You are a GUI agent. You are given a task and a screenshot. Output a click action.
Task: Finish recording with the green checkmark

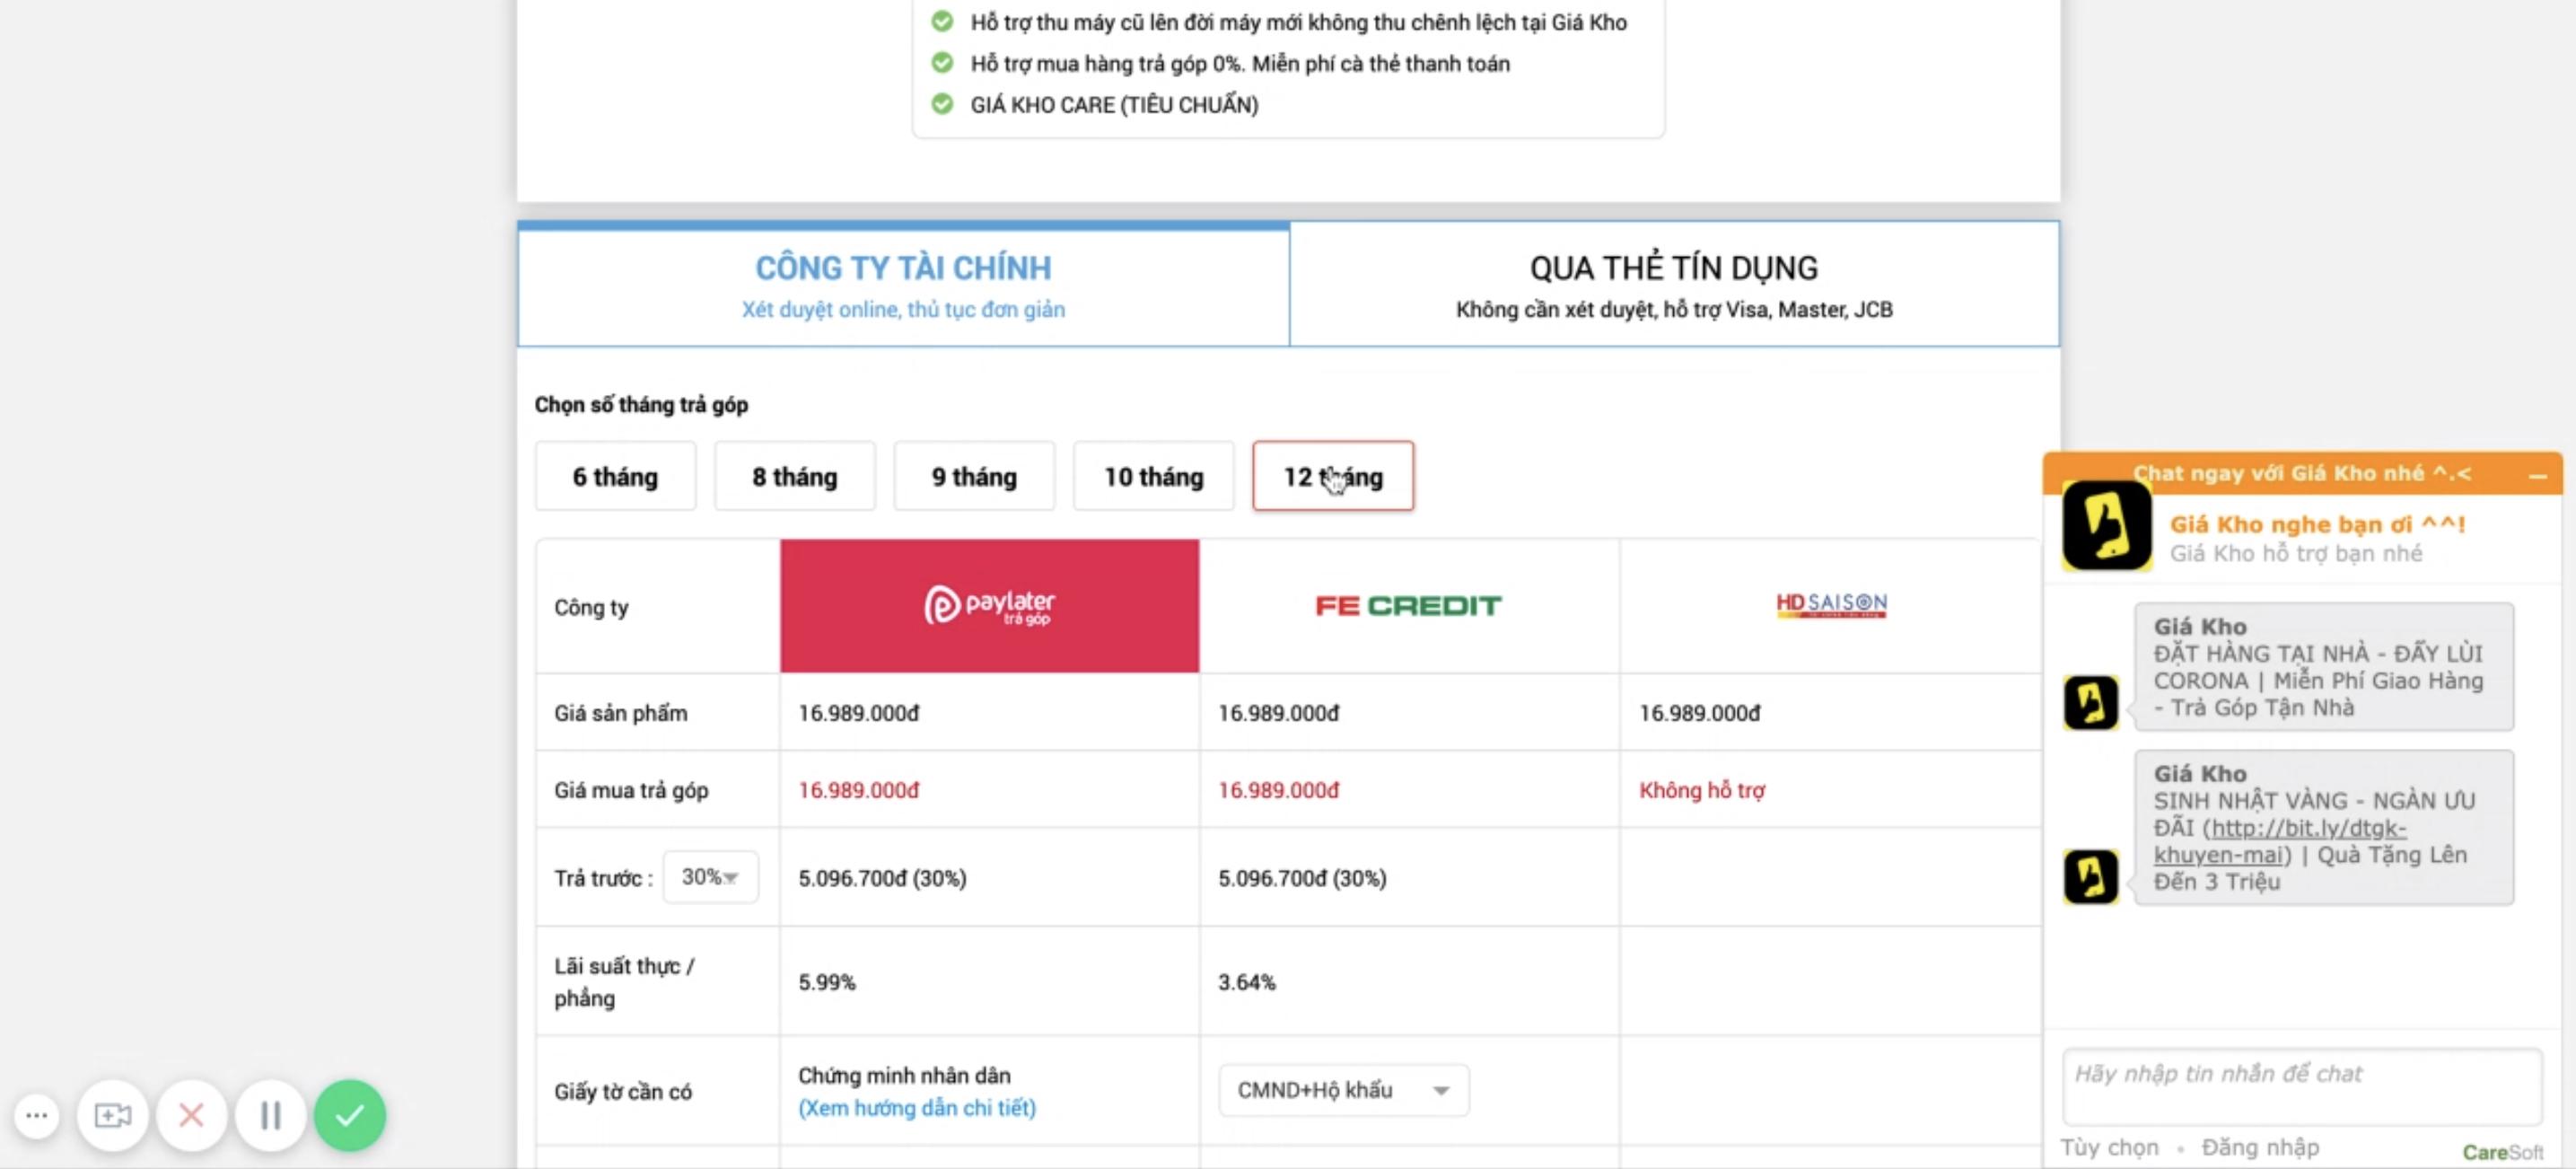coord(349,1115)
